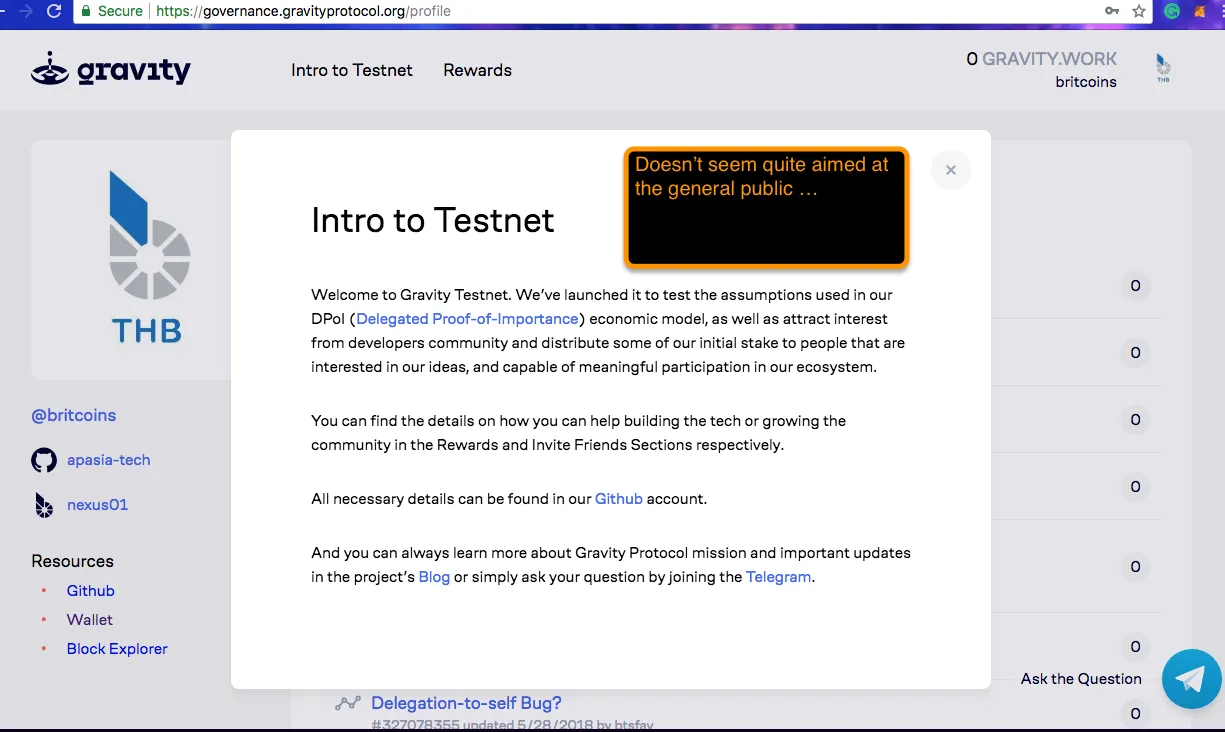Image resolution: width=1225 pixels, height=732 pixels.
Task: Click the THB profile picture
Action: [148, 258]
